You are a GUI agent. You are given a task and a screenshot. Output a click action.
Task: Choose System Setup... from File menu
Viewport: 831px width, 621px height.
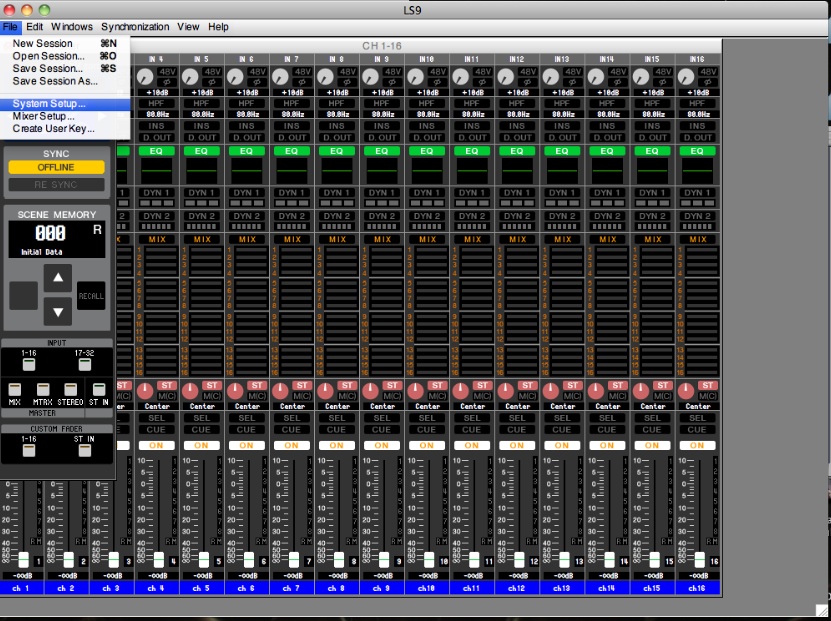tap(49, 104)
